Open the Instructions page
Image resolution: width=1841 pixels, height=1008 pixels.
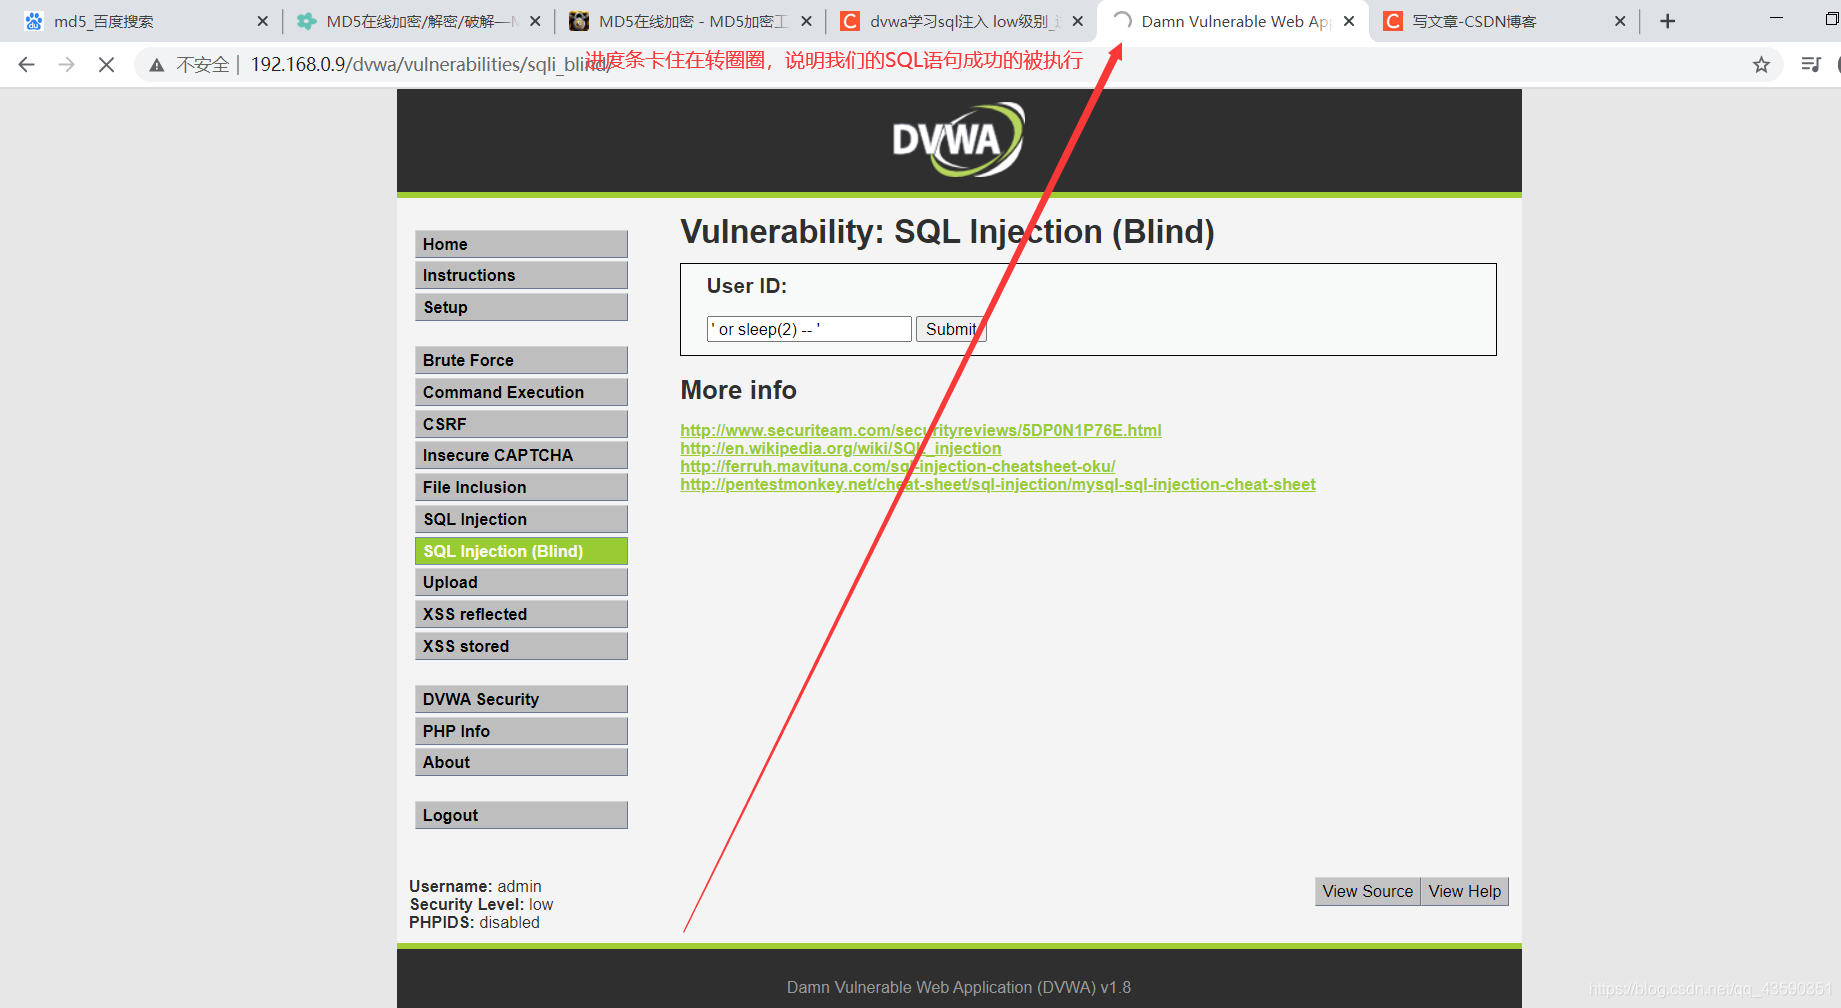coord(521,275)
